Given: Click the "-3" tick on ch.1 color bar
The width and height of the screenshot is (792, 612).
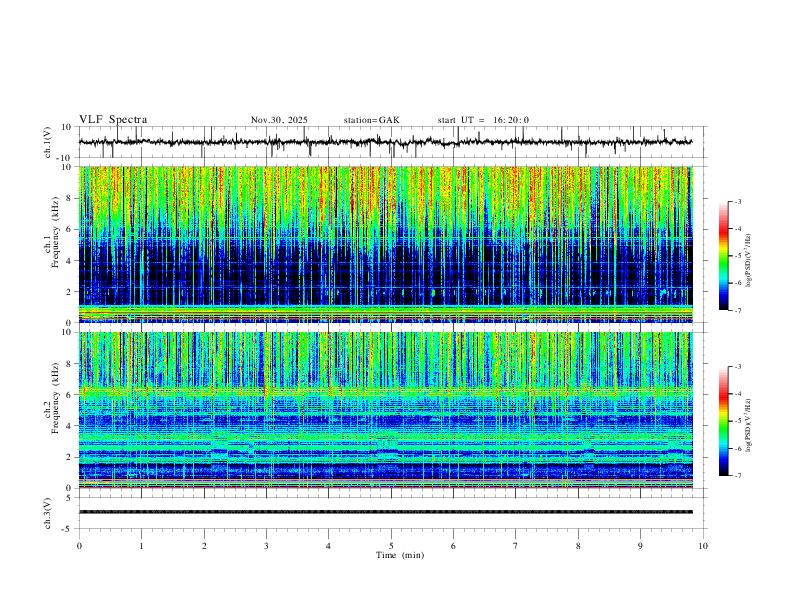Looking at the screenshot, I should (x=737, y=201).
